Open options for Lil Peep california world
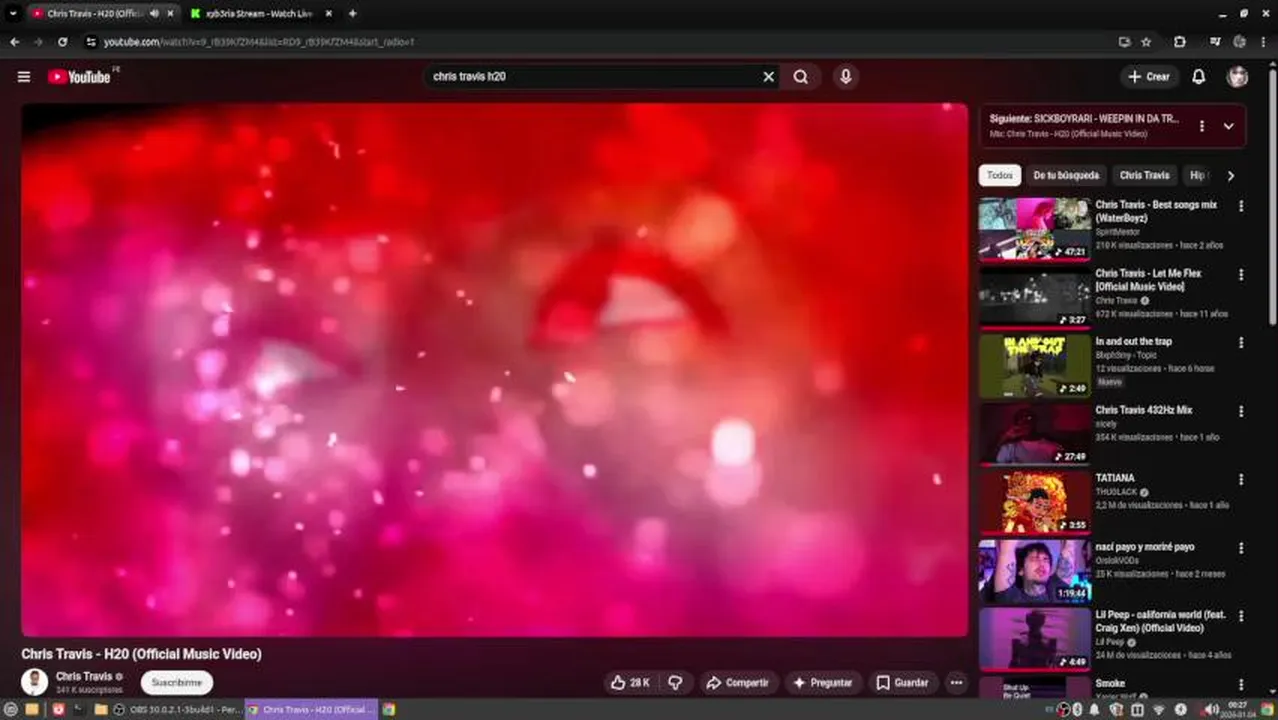The height and width of the screenshot is (720, 1278). [x=1241, y=616]
